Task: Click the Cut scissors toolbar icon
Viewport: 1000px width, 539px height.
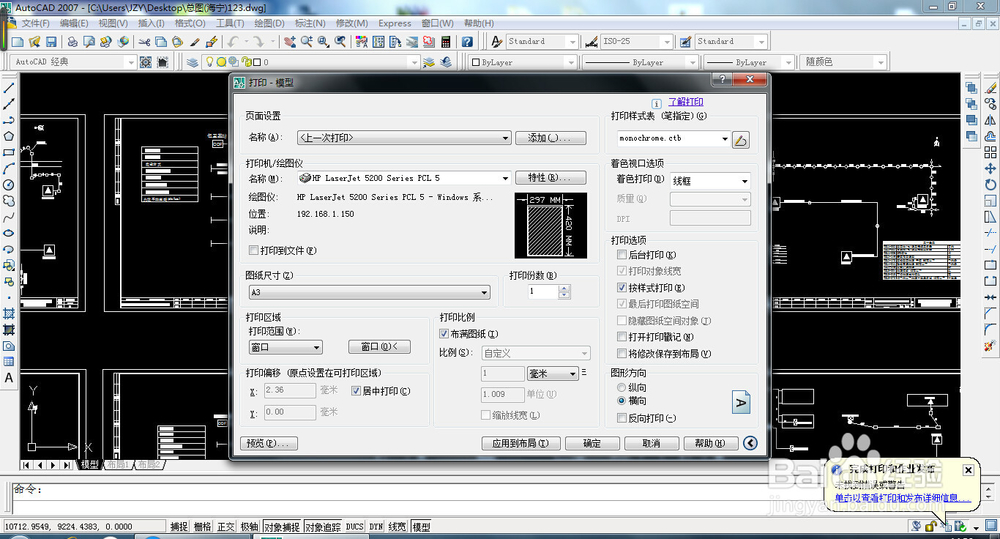Action: 145,41
